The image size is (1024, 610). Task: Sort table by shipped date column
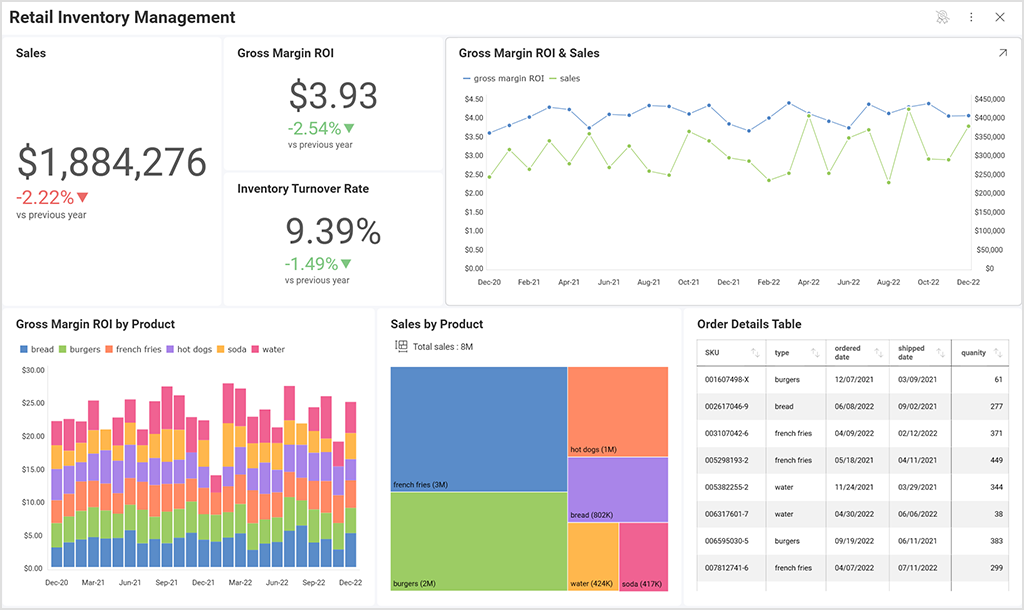[x=940, y=353]
